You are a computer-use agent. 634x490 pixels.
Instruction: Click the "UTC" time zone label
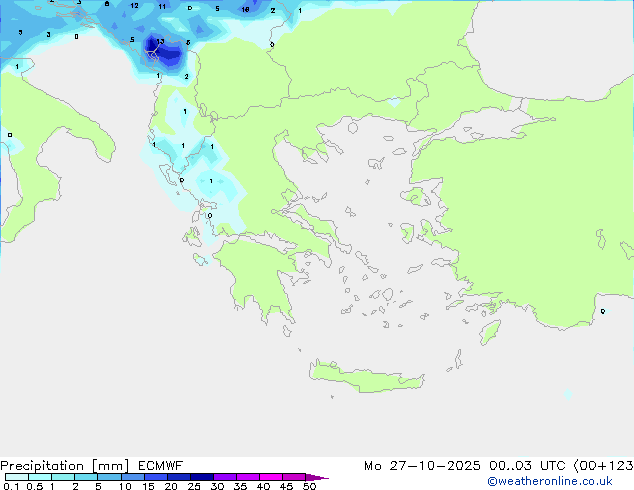(552, 466)
